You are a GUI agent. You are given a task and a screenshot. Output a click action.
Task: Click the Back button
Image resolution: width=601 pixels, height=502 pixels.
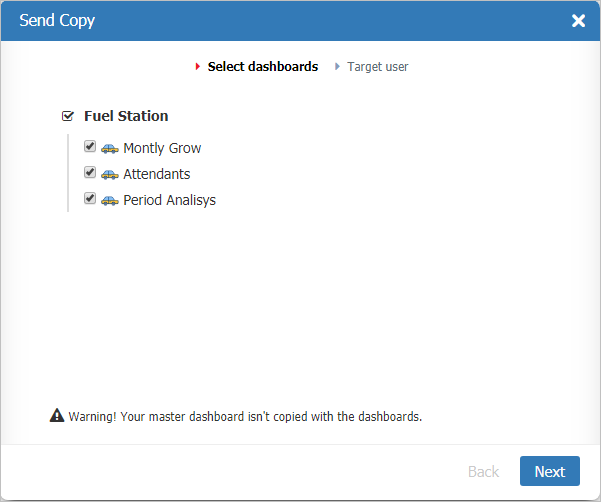(x=483, y=471)
